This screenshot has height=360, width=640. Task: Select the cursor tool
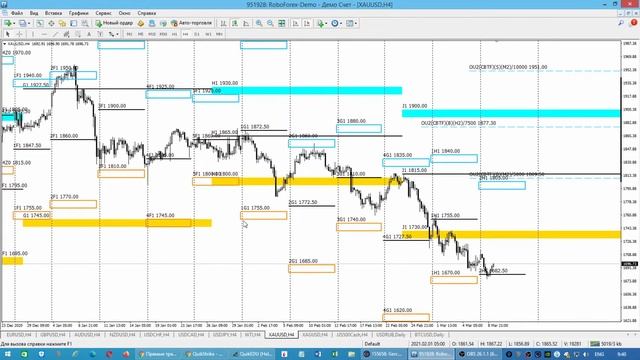pos(7,34)
